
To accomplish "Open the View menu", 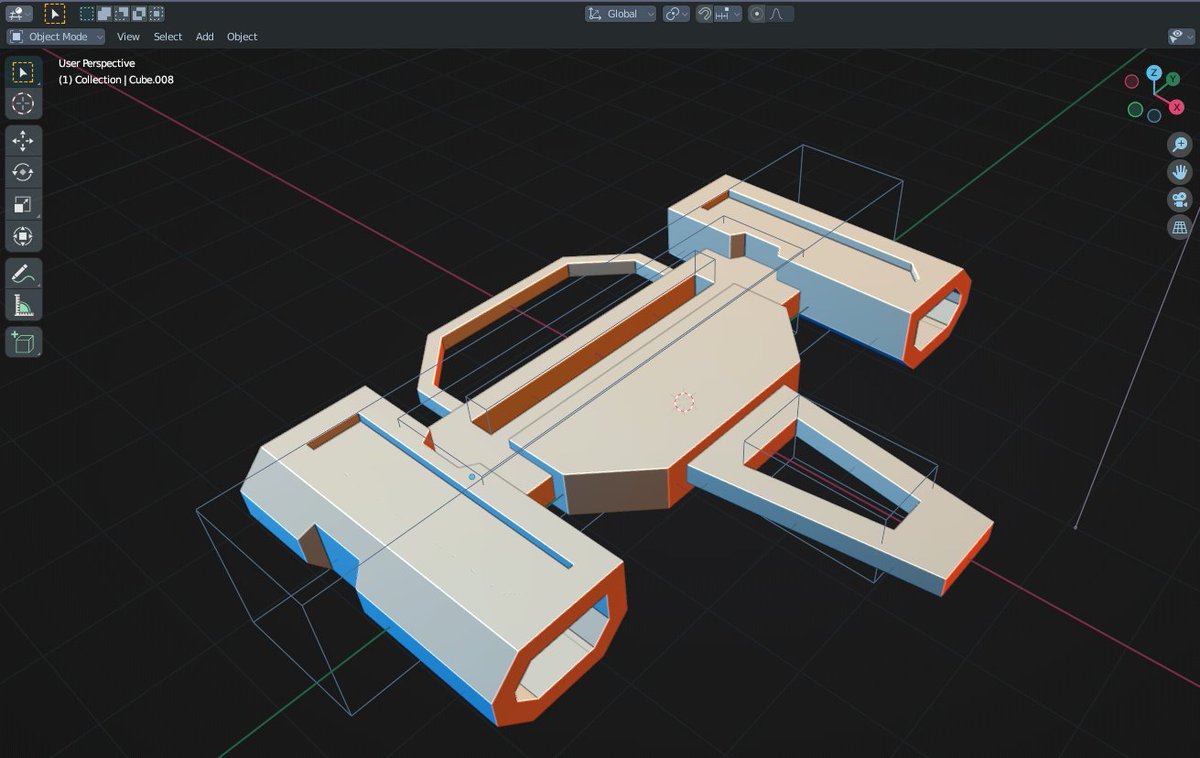I will tap(128, 37).
